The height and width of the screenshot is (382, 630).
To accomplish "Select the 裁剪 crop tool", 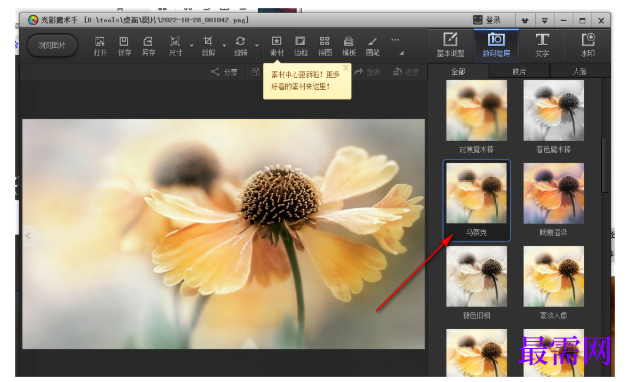I will point(208,46).
